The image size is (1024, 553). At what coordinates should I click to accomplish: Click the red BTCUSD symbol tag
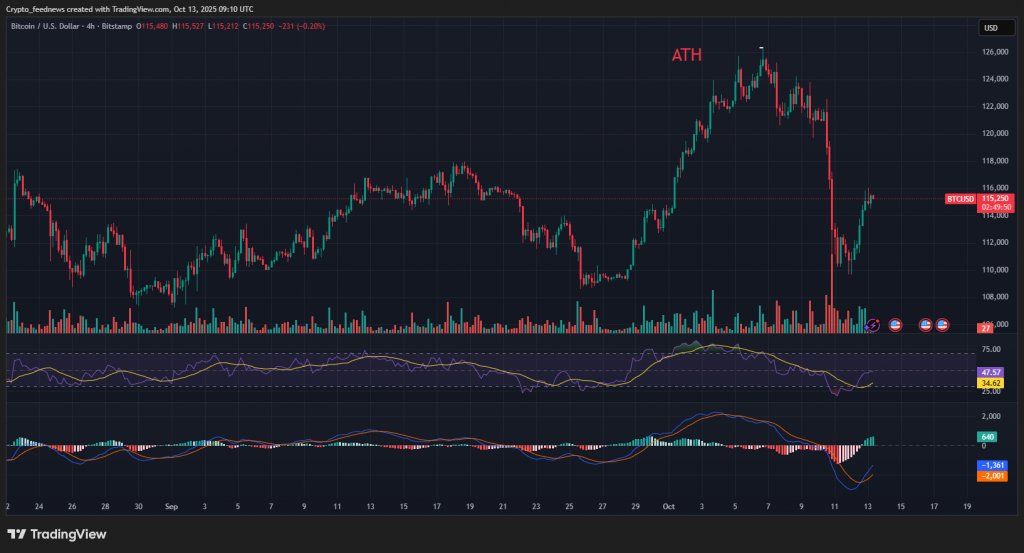960,199
